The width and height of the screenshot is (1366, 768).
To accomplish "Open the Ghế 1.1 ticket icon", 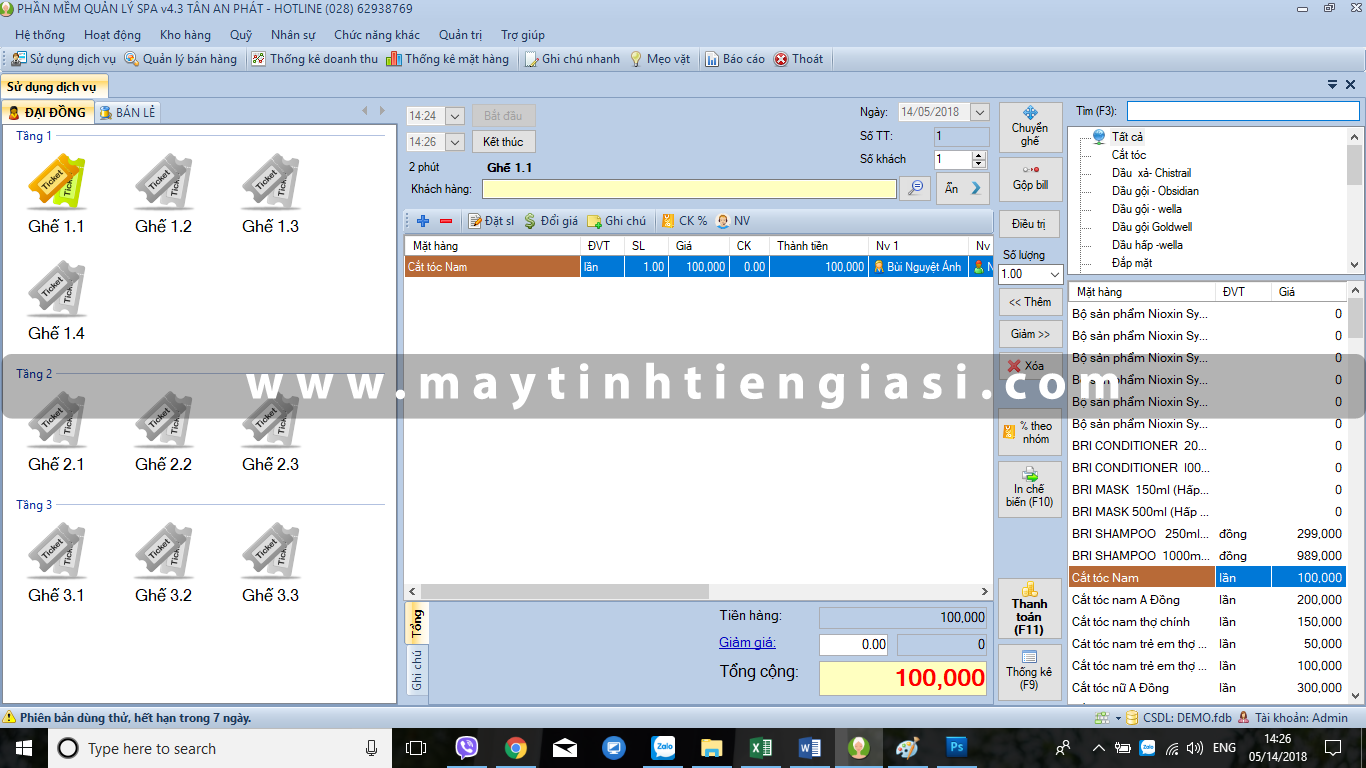I will click(x=56, y=183).
